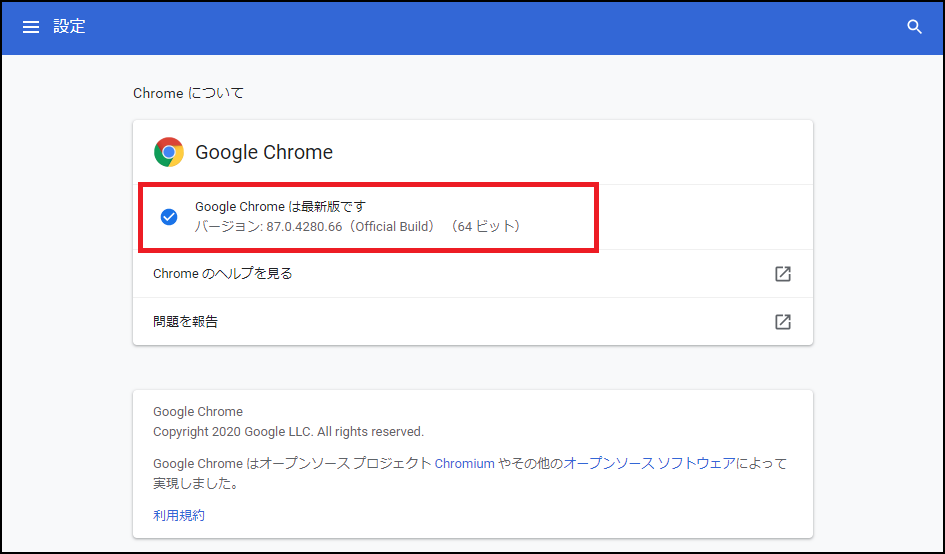Screen dimensions: 945x554
Task: Open the Chromium link
Action: point(464,464)
